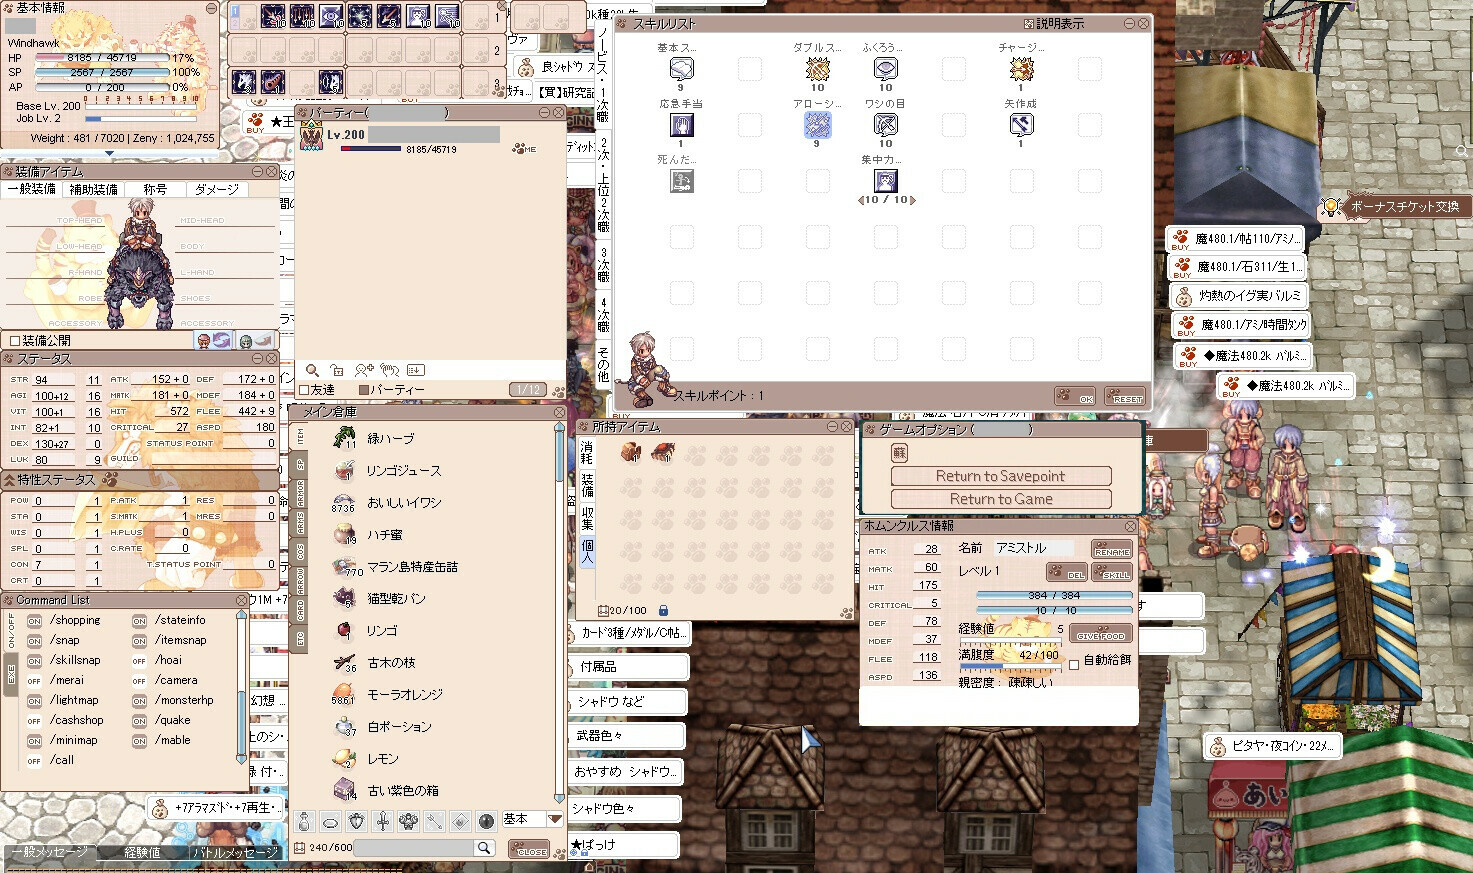1473x873 pixels.
Task: Open the 消耗 tab in inventory window
Action: pyautogui.click(x=587, y=453)
